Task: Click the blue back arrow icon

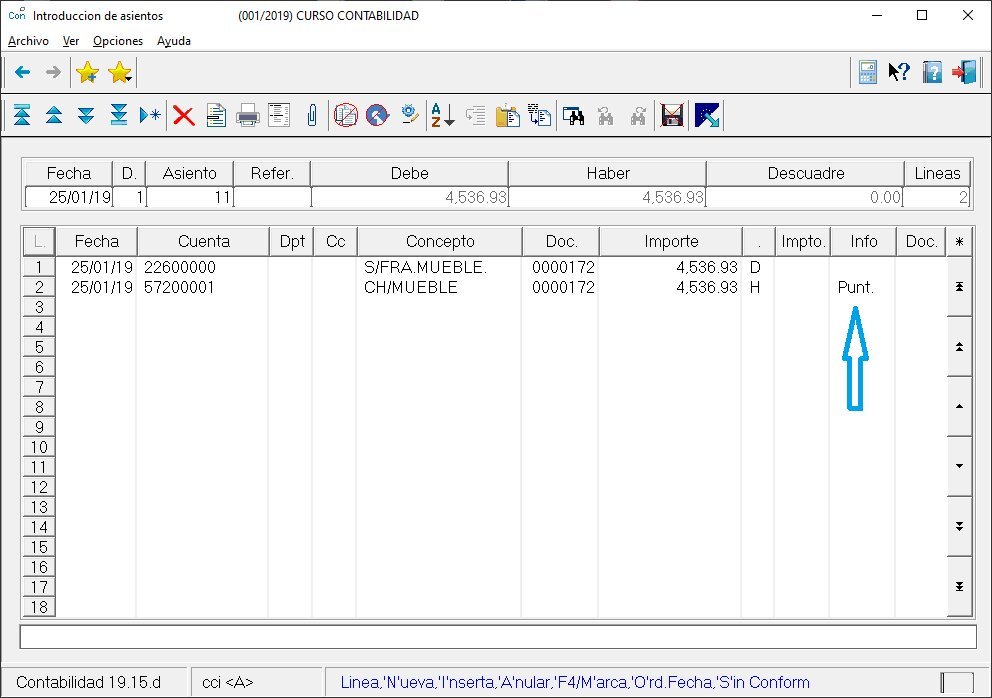Action: (x=23, y=72)
